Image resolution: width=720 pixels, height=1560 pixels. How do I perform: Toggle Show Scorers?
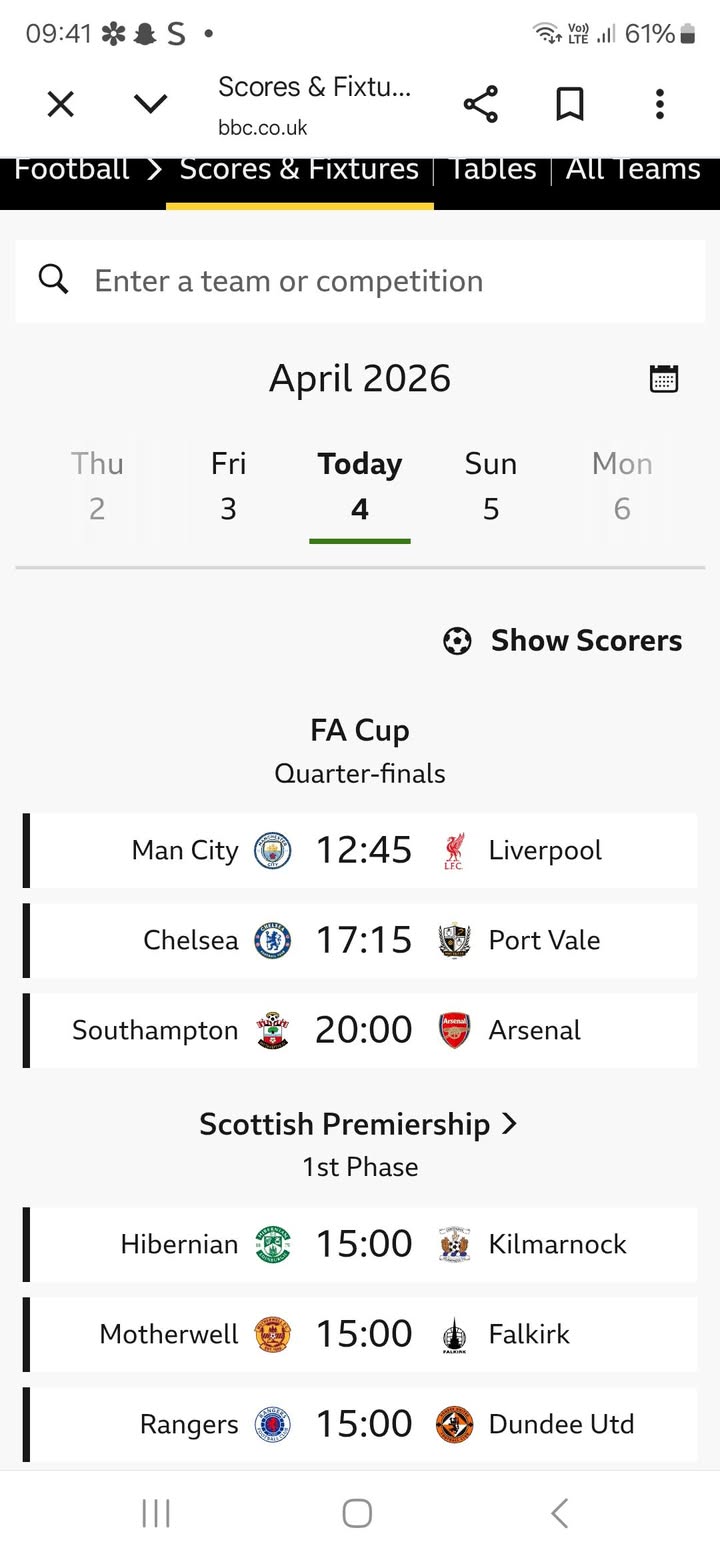(x=563, y=640)
